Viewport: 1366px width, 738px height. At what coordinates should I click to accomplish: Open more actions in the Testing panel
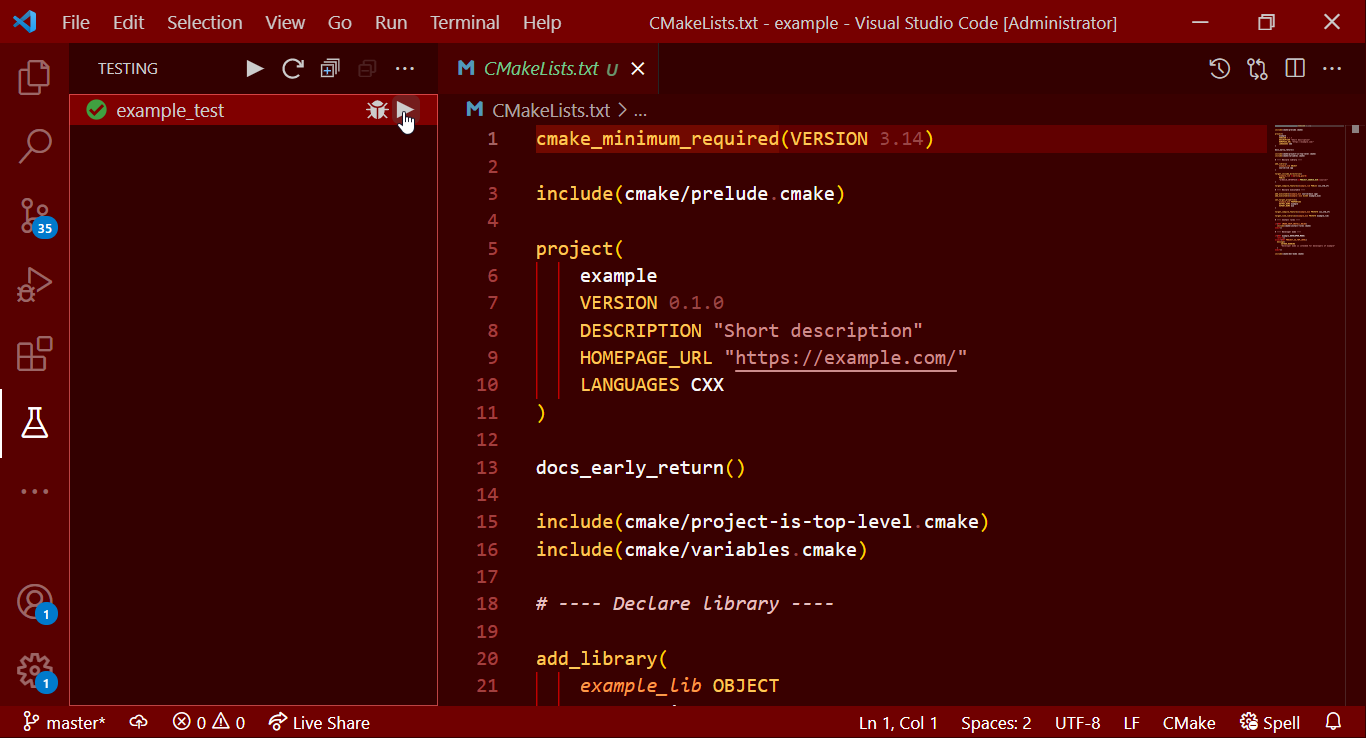click(404, 68)
